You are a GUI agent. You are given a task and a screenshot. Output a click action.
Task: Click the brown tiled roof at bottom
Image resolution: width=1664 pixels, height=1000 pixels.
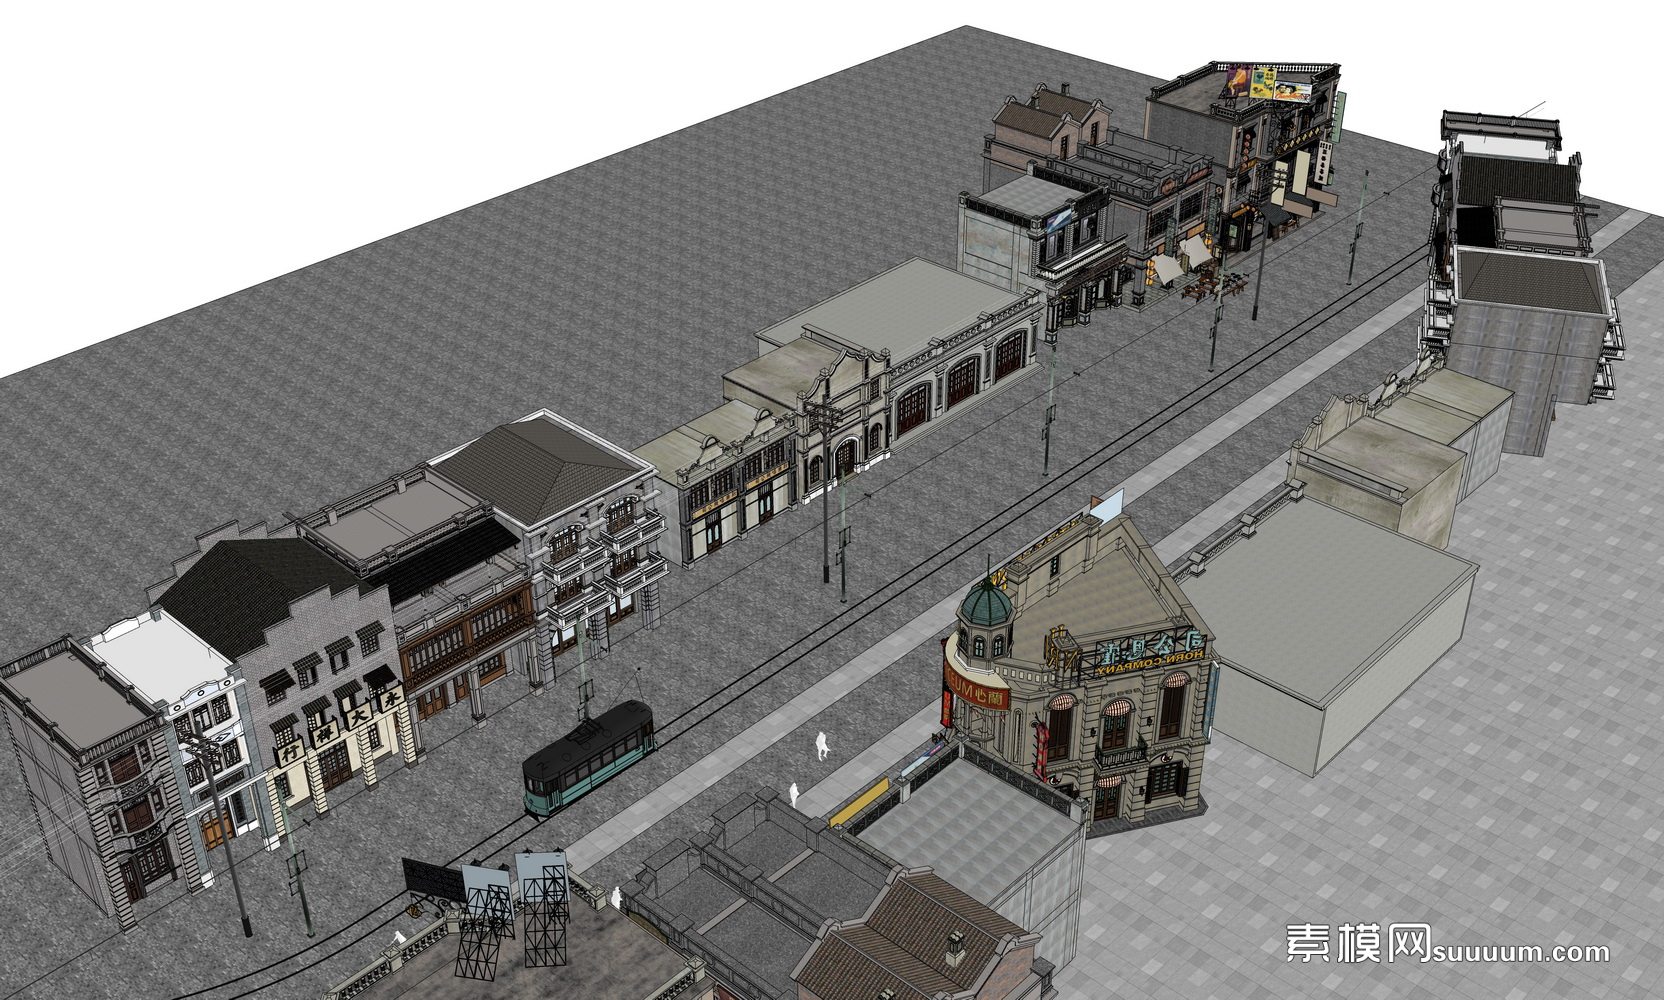coord(915,930)
